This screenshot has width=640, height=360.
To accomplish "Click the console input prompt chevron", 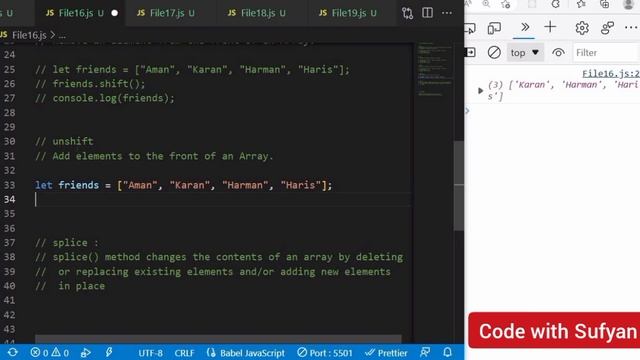I will tap(467, 111).
